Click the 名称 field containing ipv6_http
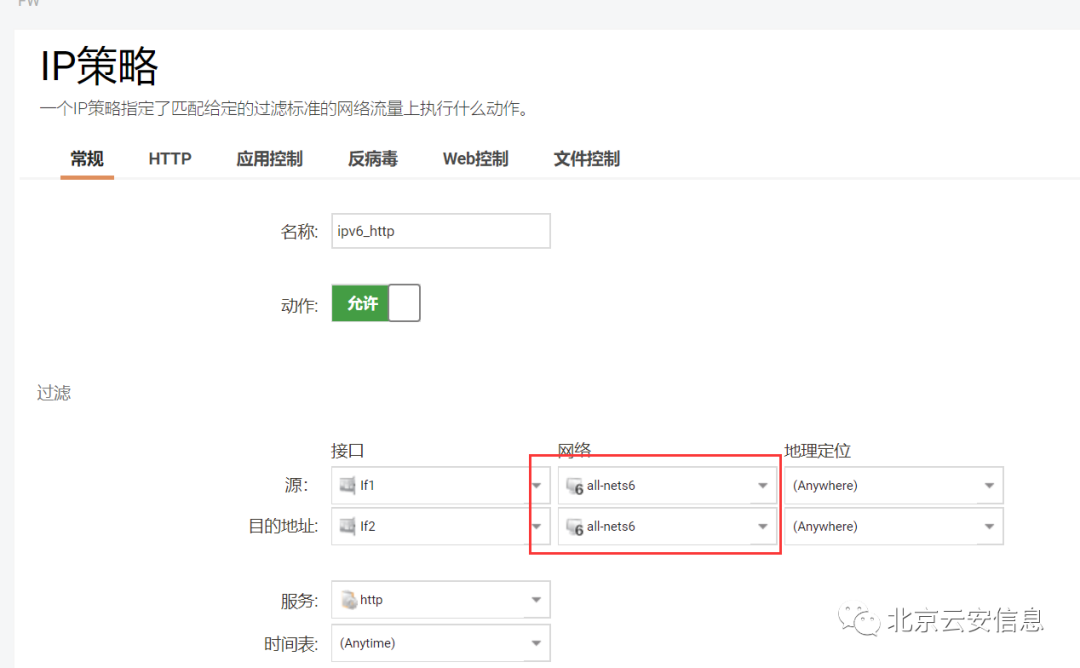This screenshot has height=668, width=1080. click(440, 231)
